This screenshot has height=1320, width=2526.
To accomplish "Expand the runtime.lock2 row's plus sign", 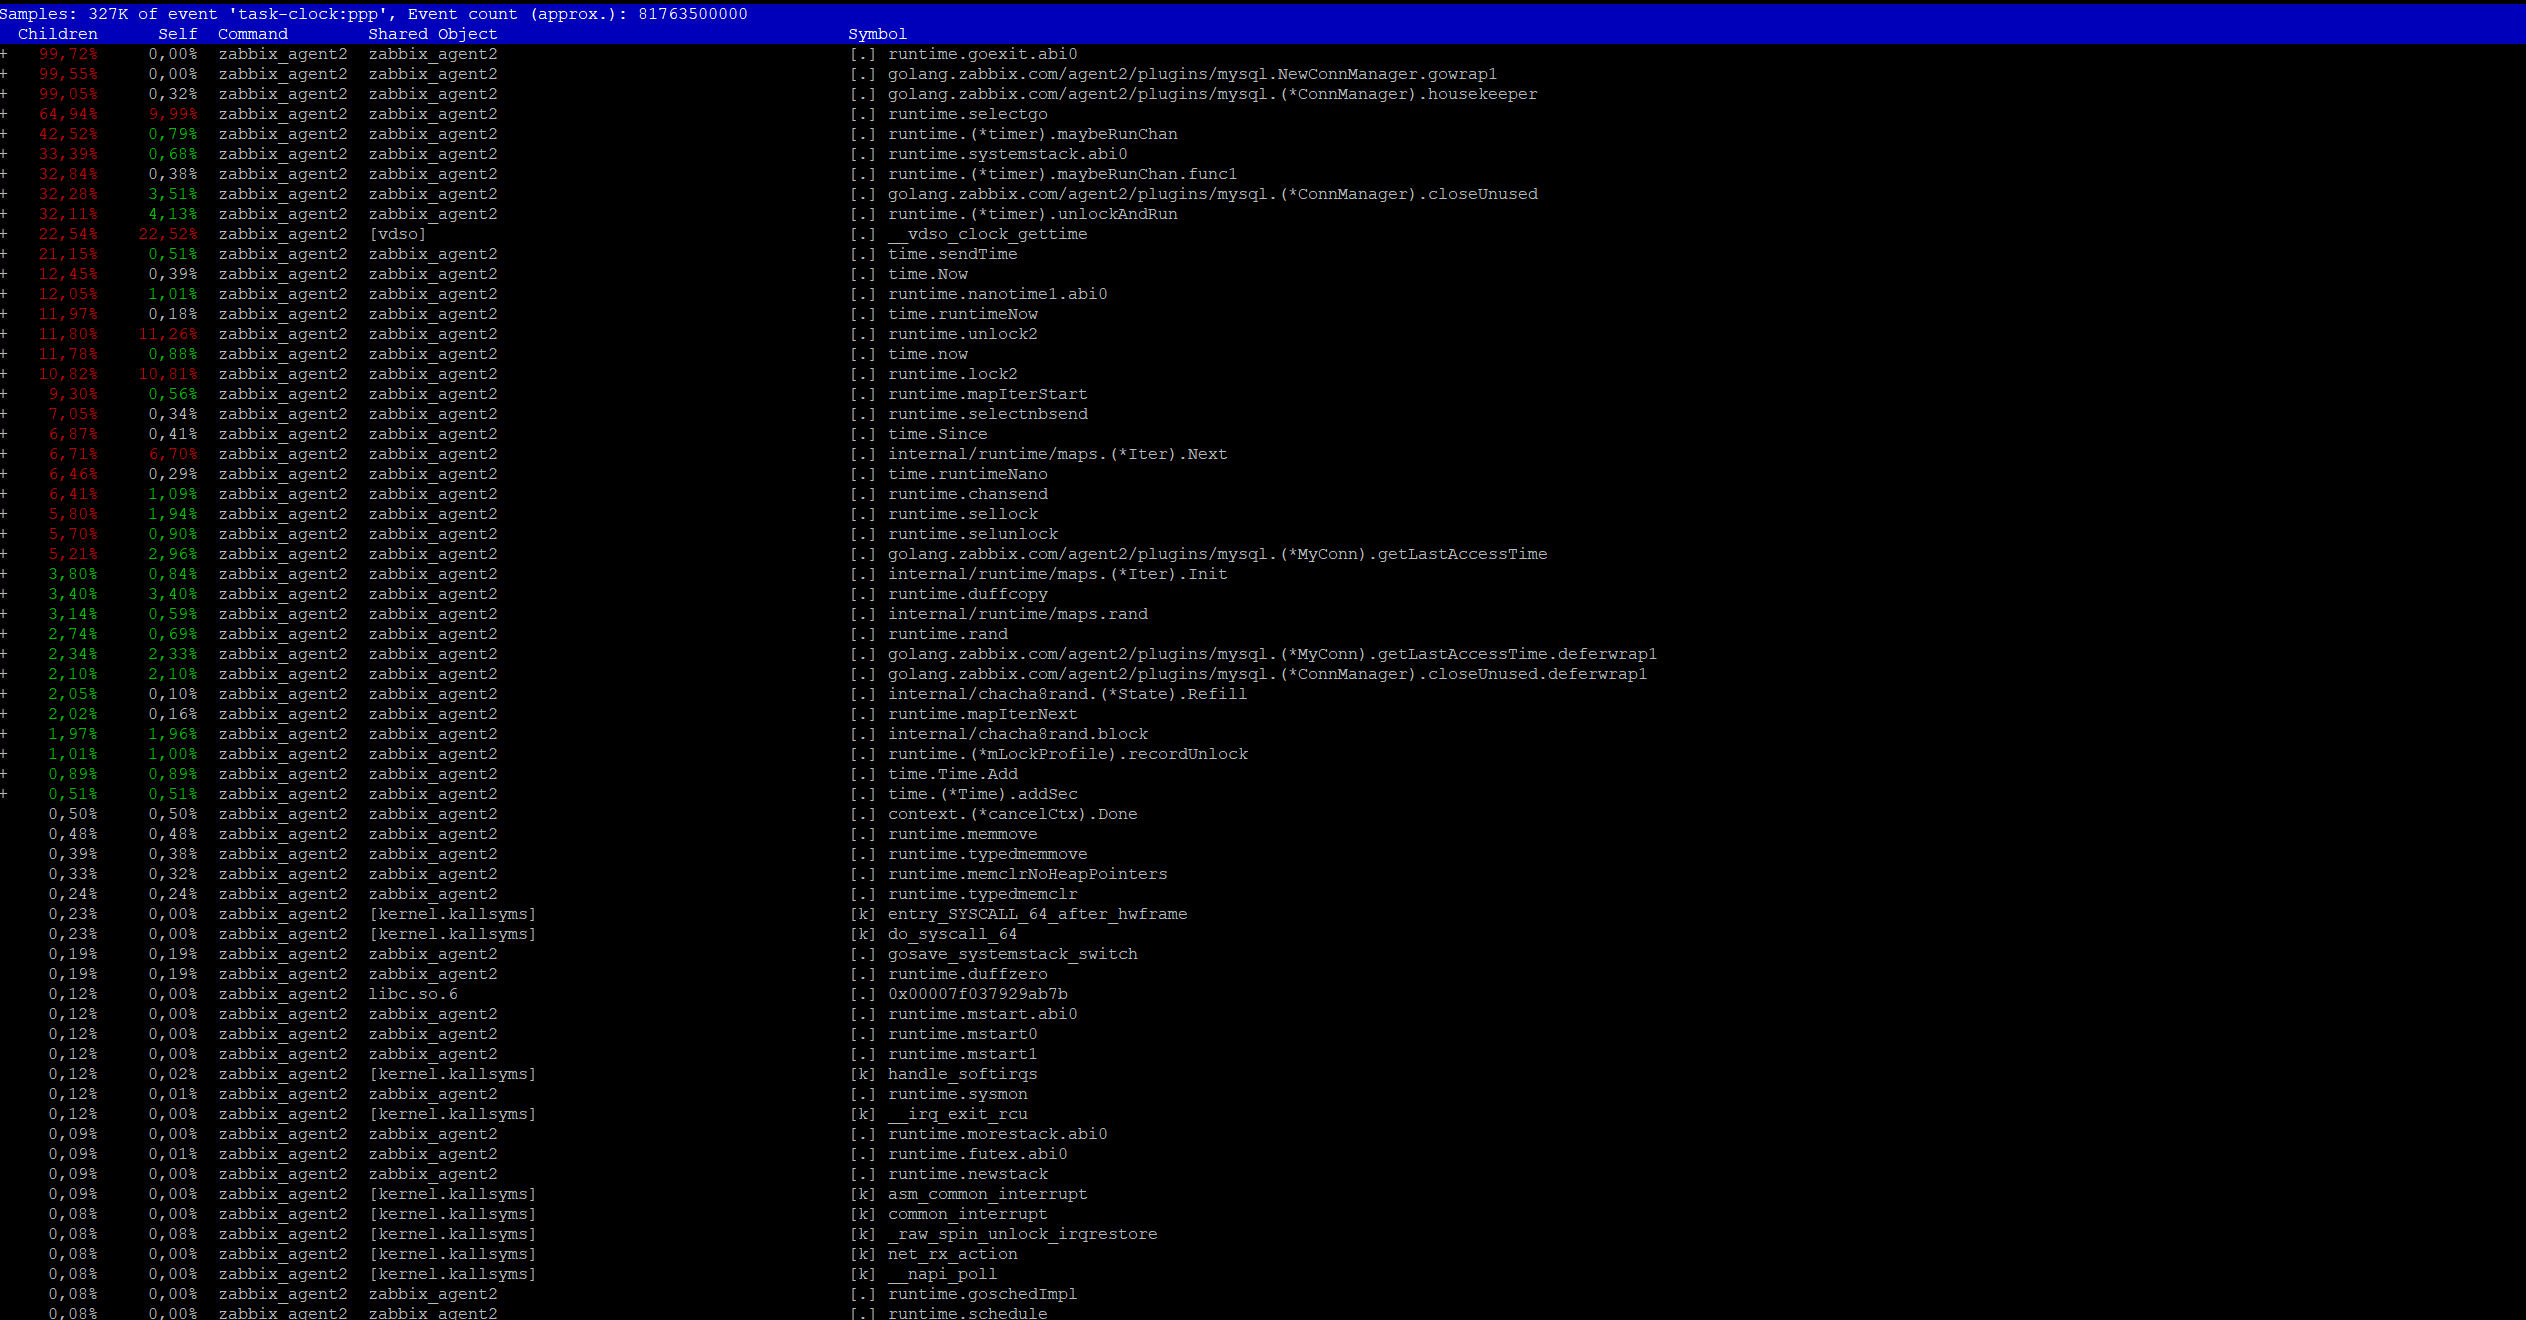I will click(x=4, y=374).
